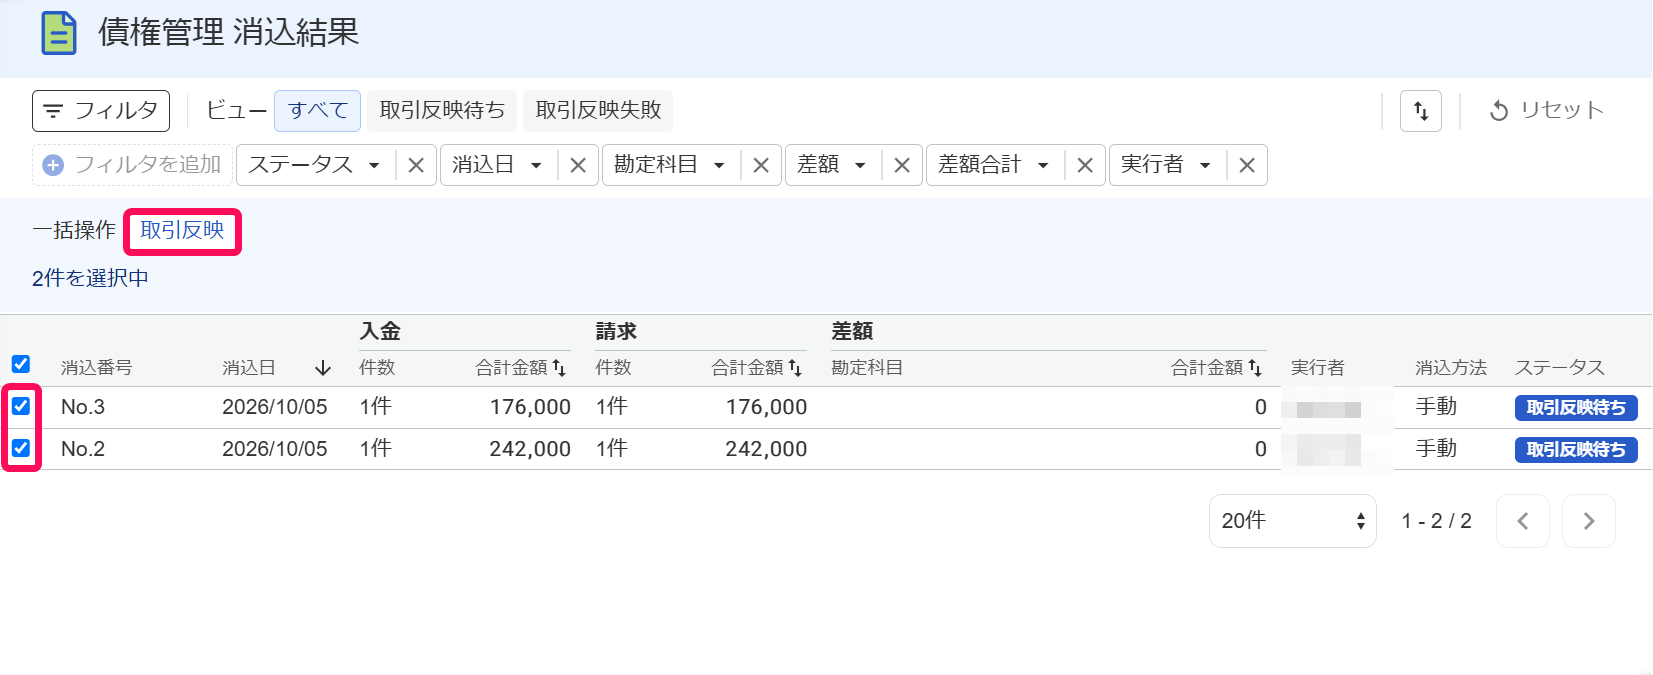The height and width of the screenshot is (675, 1653).
Task: Remove the 実行者 filter
Action: pos(1247,166)
